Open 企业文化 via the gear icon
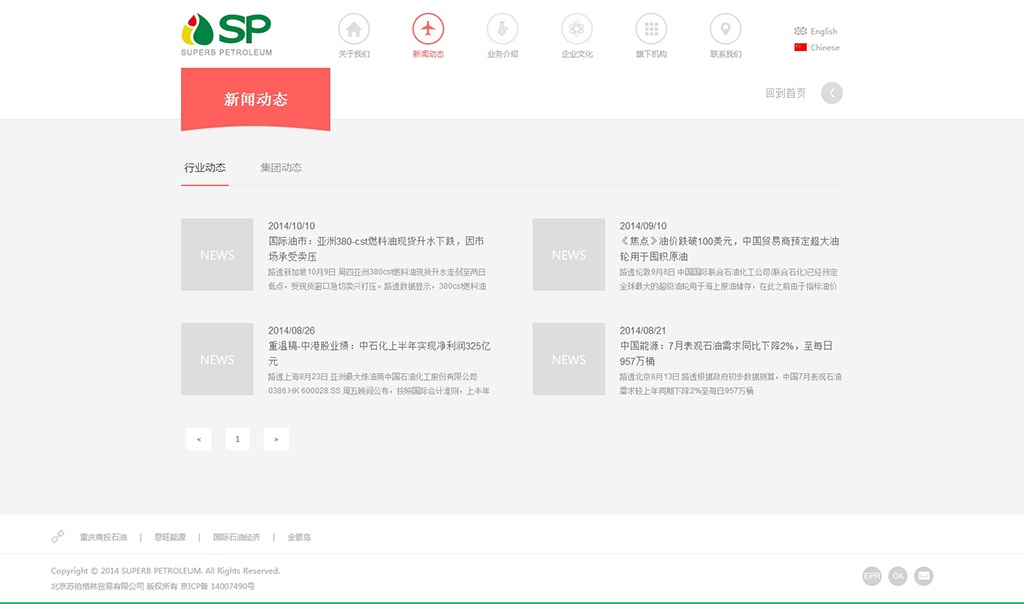The width and height of the screenshot is (1024, 604). click(x=576, y=29)
